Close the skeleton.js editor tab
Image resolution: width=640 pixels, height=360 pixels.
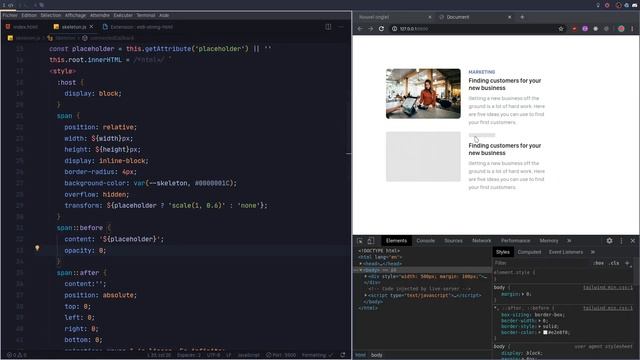click(x=91, y=27)
